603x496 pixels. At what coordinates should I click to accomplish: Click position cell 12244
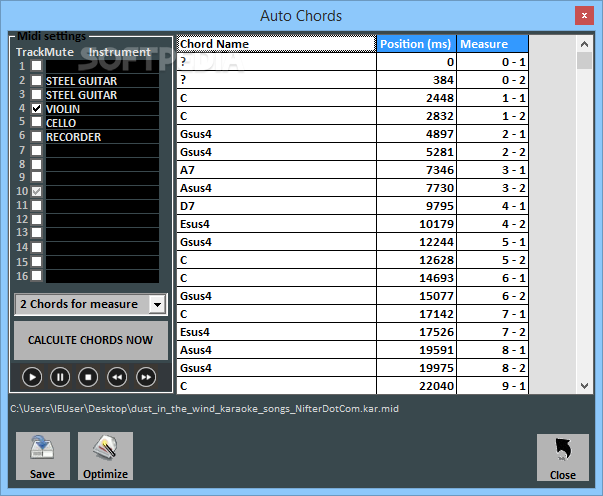pos(416,242)
